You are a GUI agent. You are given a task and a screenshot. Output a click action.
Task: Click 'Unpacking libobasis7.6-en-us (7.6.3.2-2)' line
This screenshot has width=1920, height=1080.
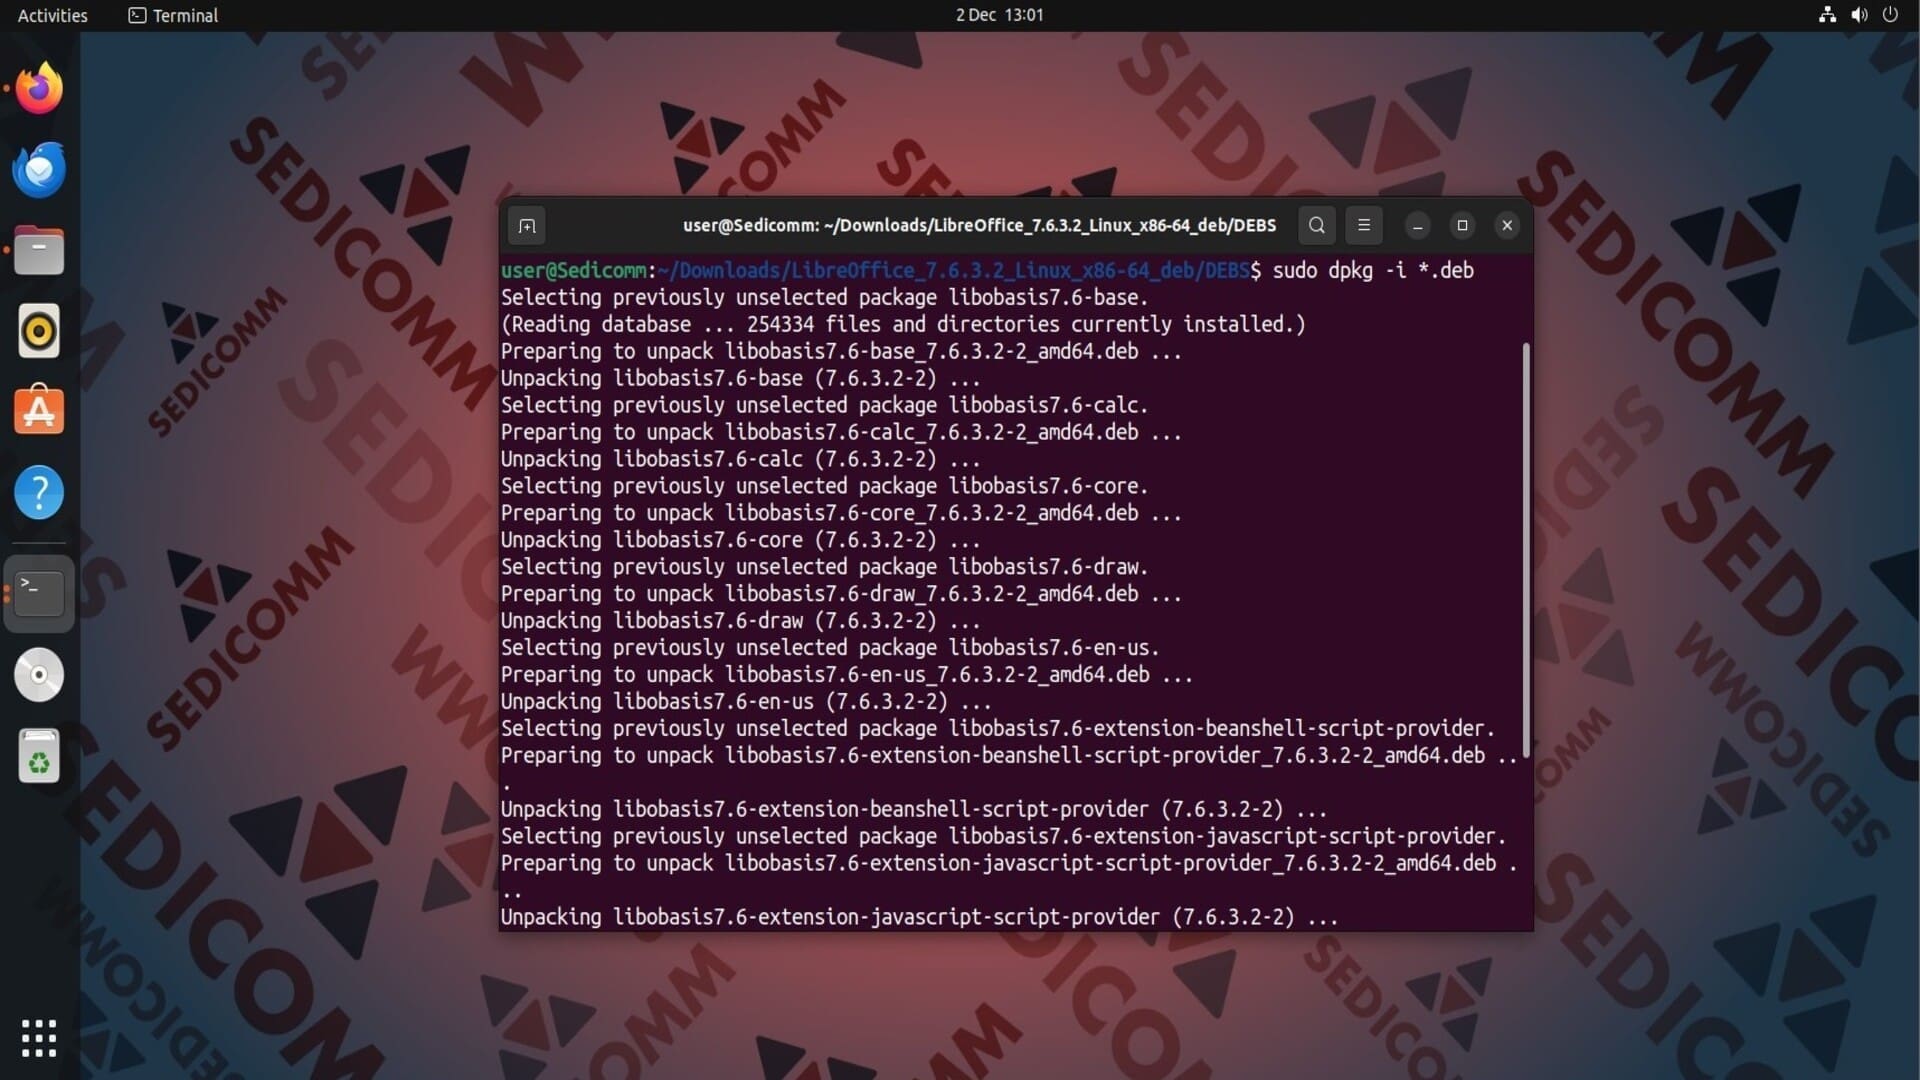746,701
